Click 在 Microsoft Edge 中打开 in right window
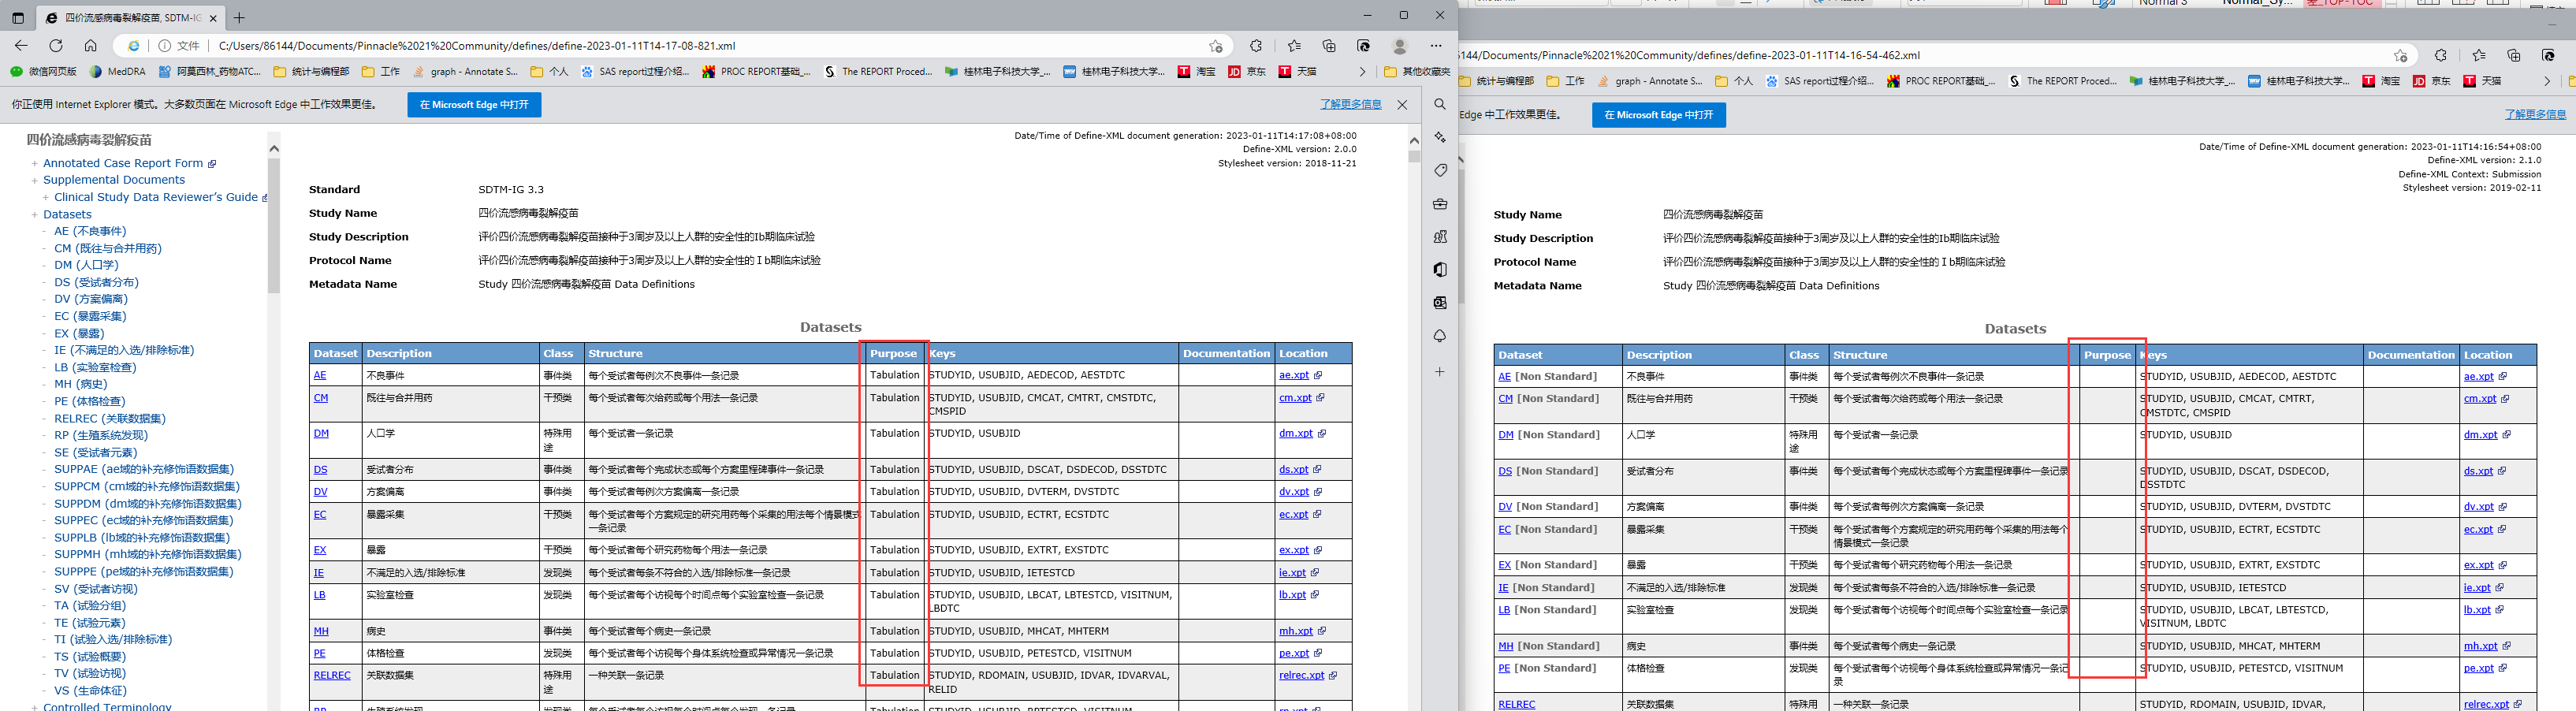The width and height of the screenshot is (2576, 711). tap(1659, 115)
